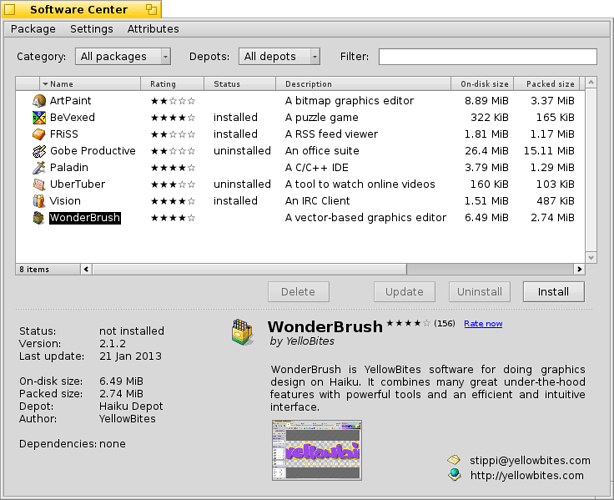Image resolution: width=614 pixels, height=500 pixels.
Task: Open the stippi@yellowbites.com email link
Action: pos(530,460)
